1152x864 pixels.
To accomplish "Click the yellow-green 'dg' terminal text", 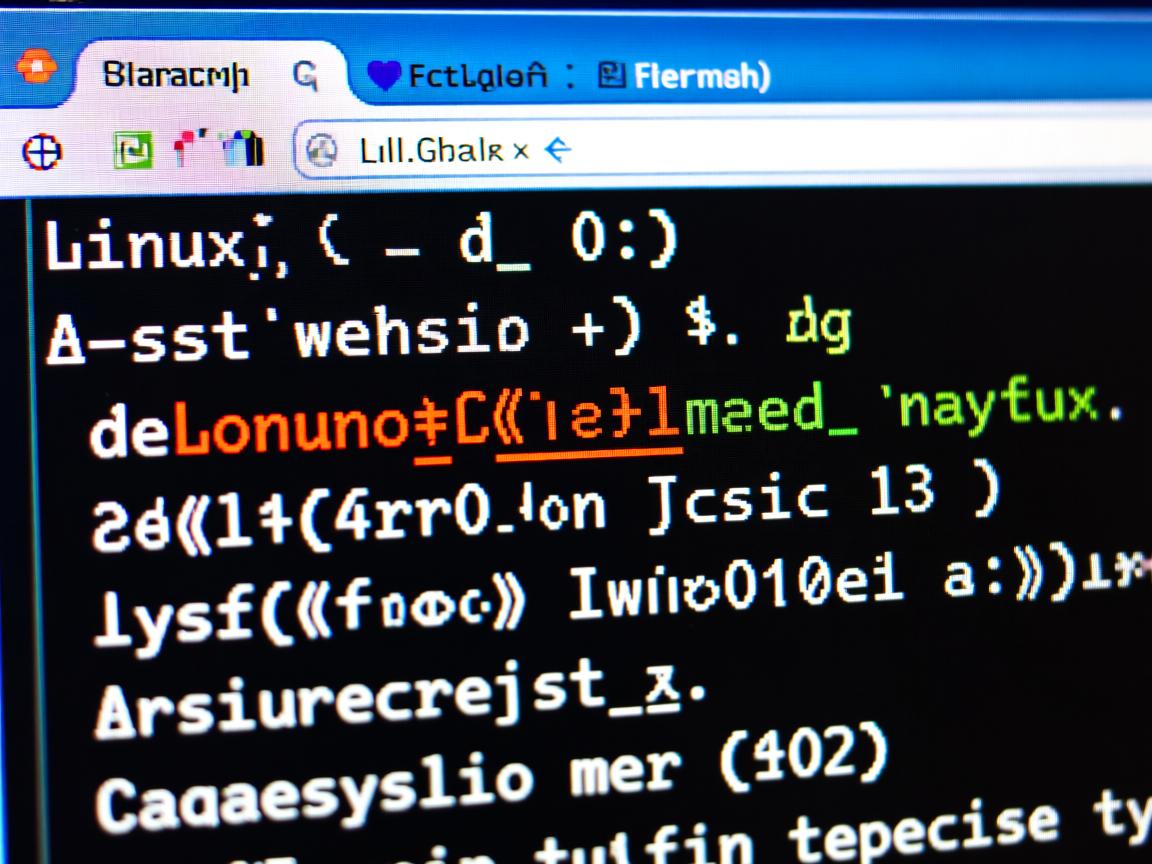I will (818, 325).
